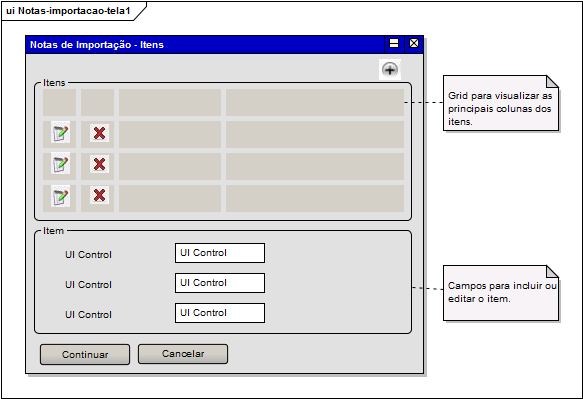Click the second 'UI Control' field label

pos(88,285)
